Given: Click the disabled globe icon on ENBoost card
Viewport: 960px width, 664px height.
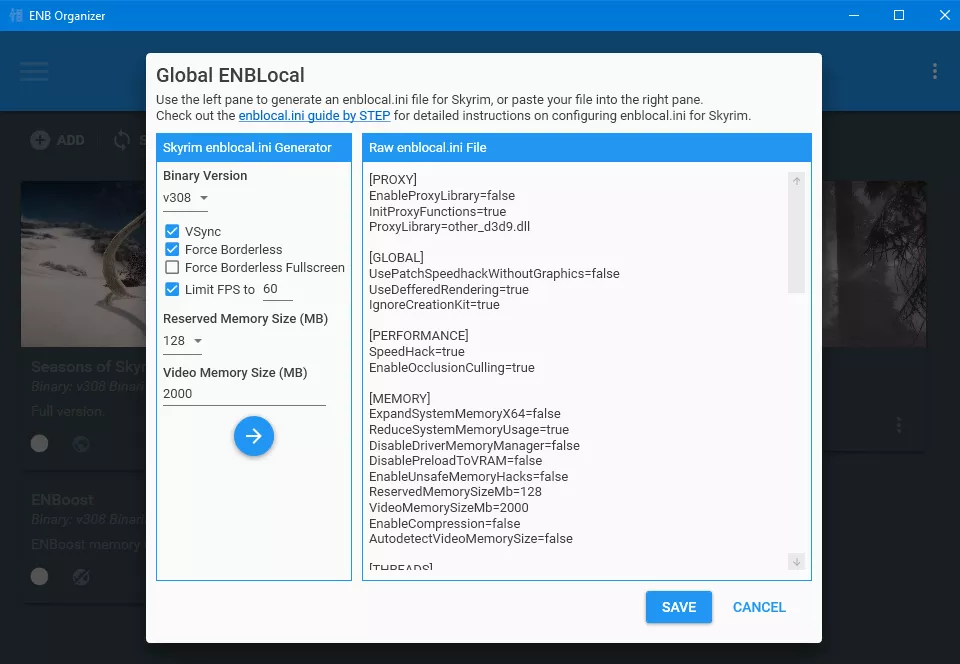Looking at the screenshot, I should pyautogui.click(x=81, y=576).
